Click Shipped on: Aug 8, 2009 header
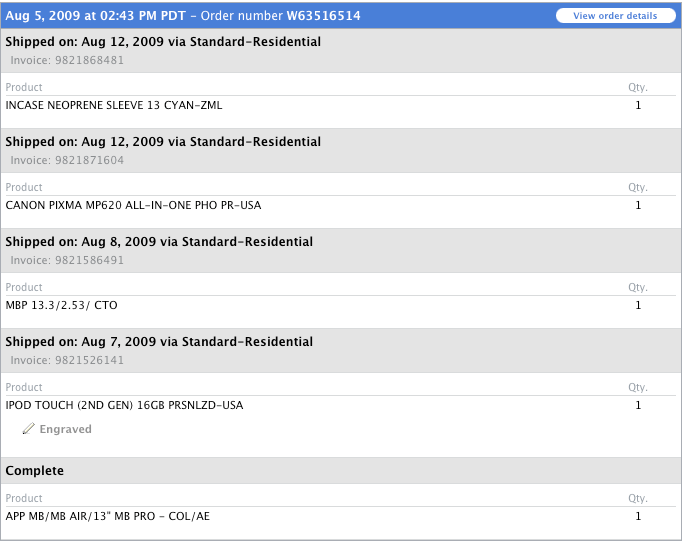Viewport: 682px width, 541px height. pos(159,242)
